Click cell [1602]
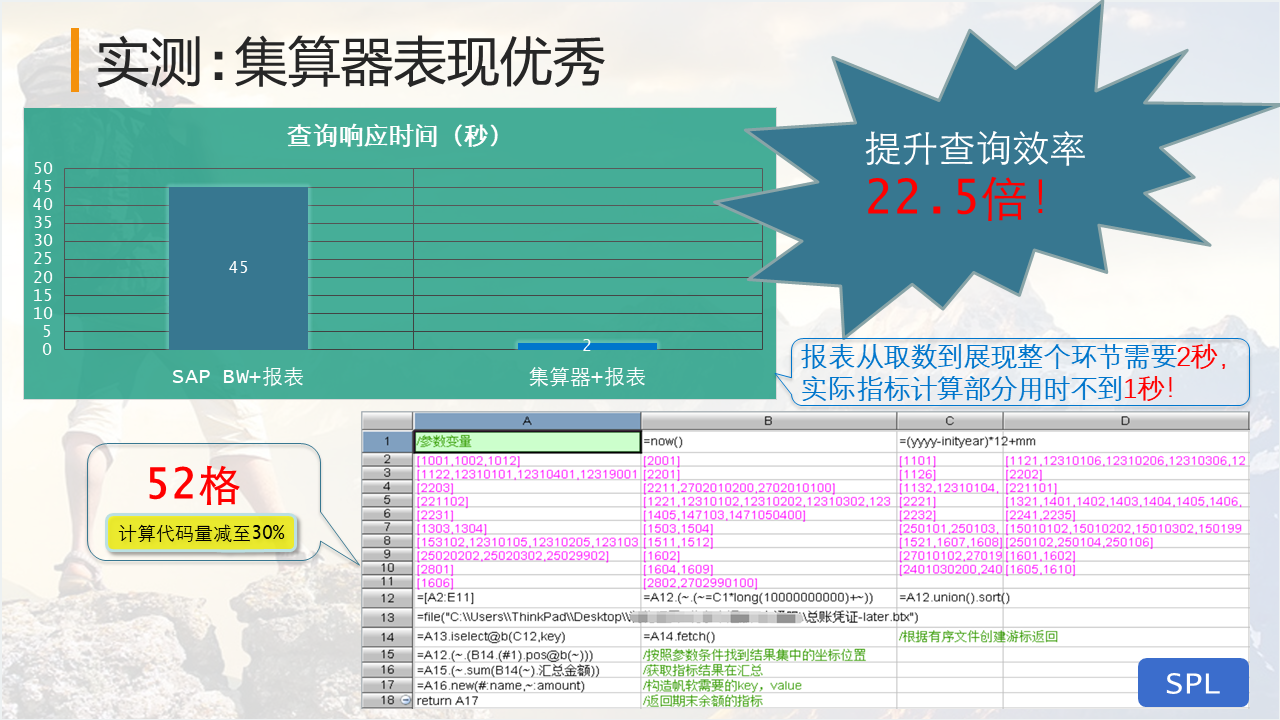 [769, 555]
